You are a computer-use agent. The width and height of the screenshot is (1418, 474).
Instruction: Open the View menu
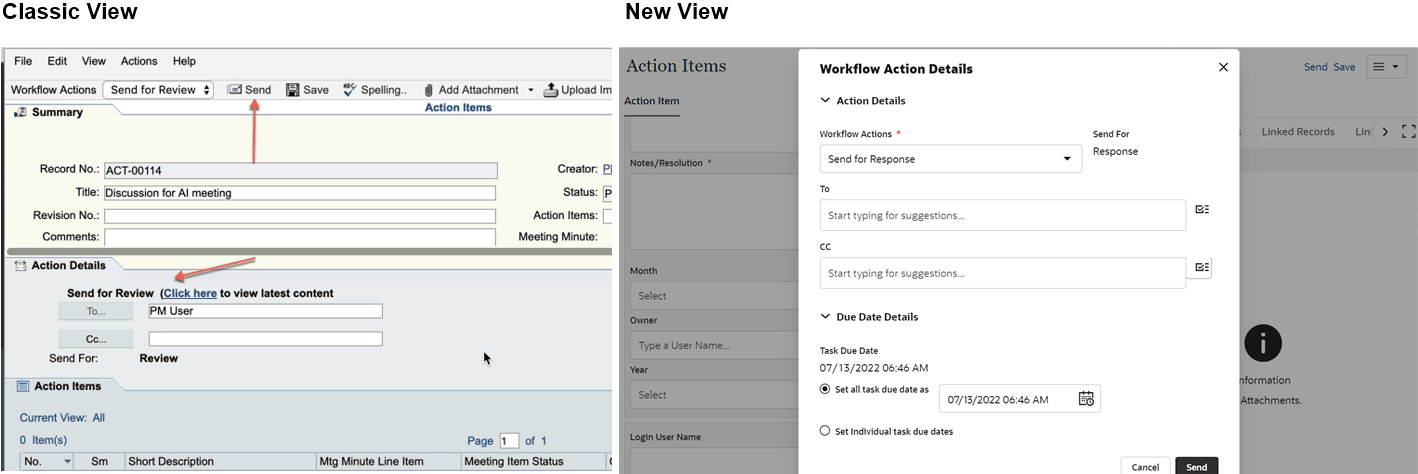tap(94, 61)
